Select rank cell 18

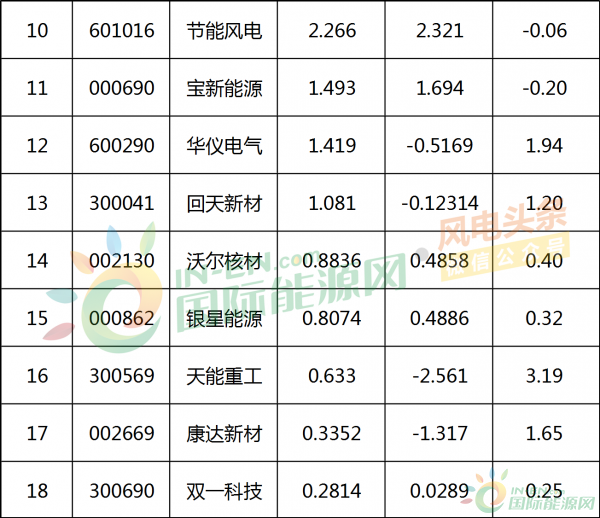37,490
